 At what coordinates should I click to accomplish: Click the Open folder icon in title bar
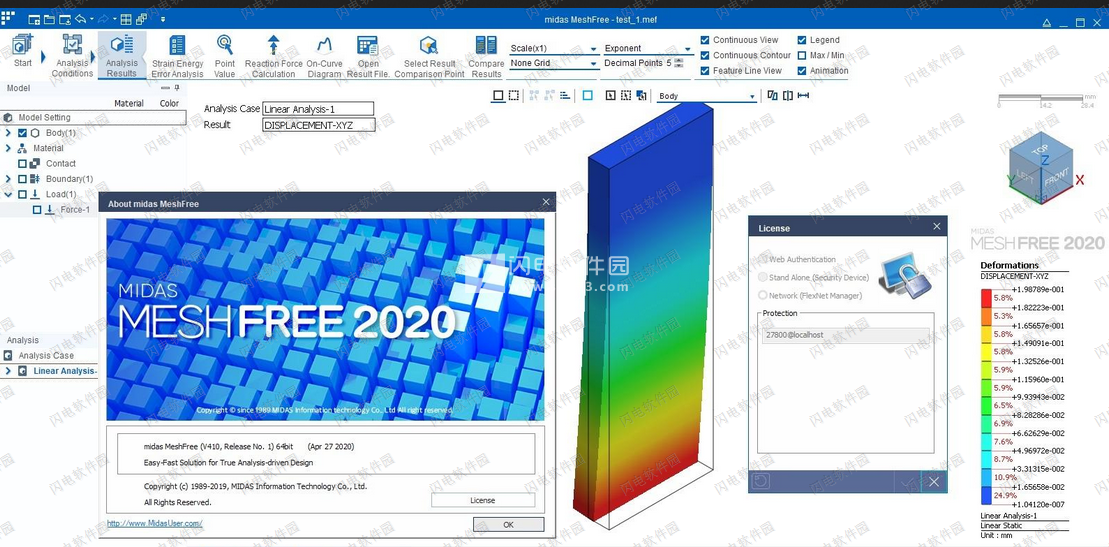click(49, 20)
